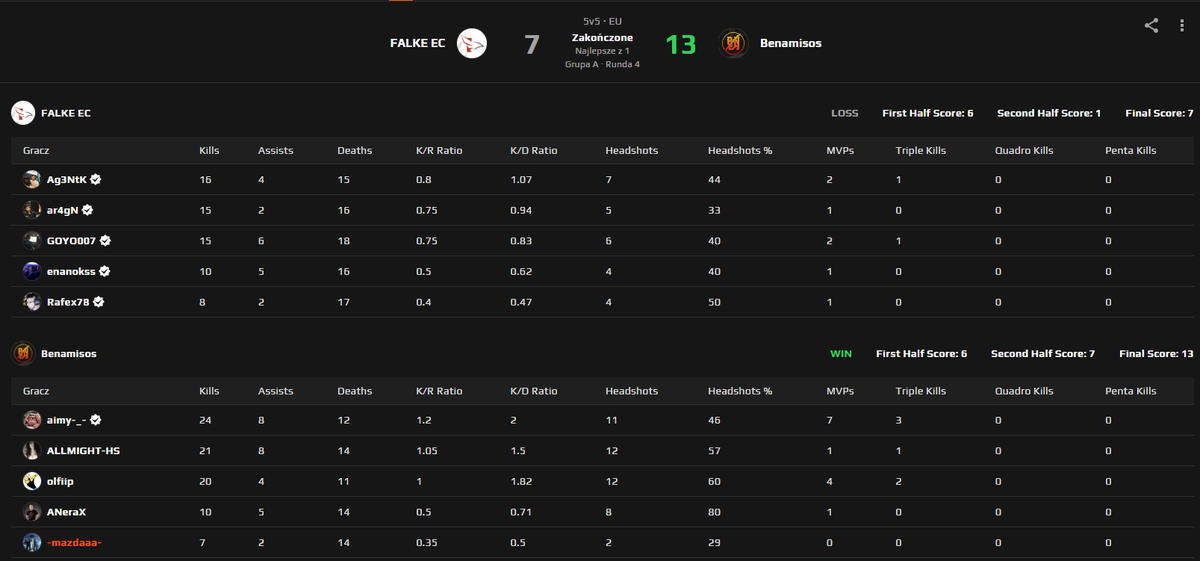Open enanokss player profile link
1200x561 pixels.
click(x=71, y=271)
